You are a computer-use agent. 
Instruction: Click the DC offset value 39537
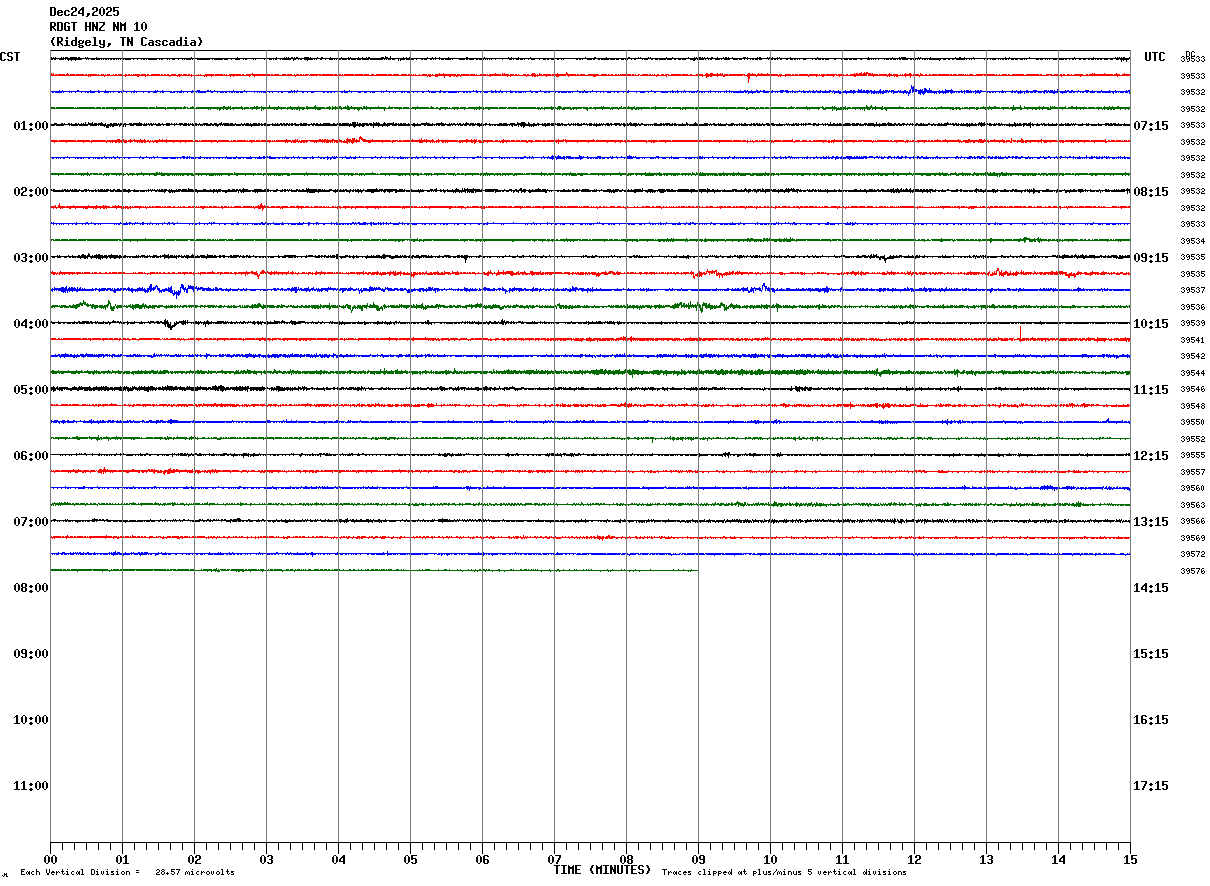pos(1193,290)
